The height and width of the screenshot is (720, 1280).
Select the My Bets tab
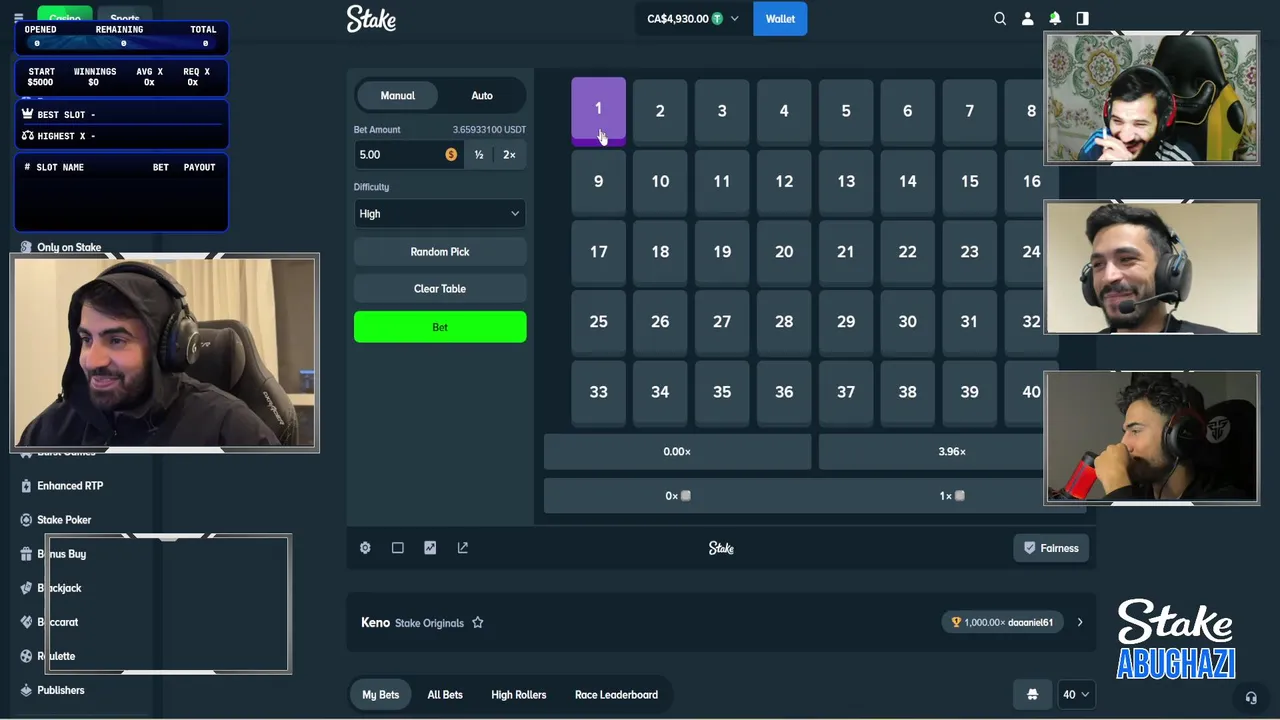tap(380, 694)
